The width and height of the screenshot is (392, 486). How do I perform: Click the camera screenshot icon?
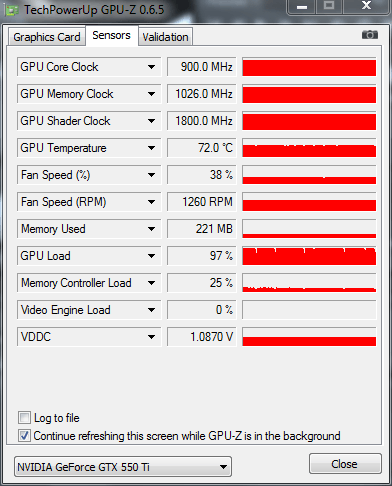click(370, 35)
